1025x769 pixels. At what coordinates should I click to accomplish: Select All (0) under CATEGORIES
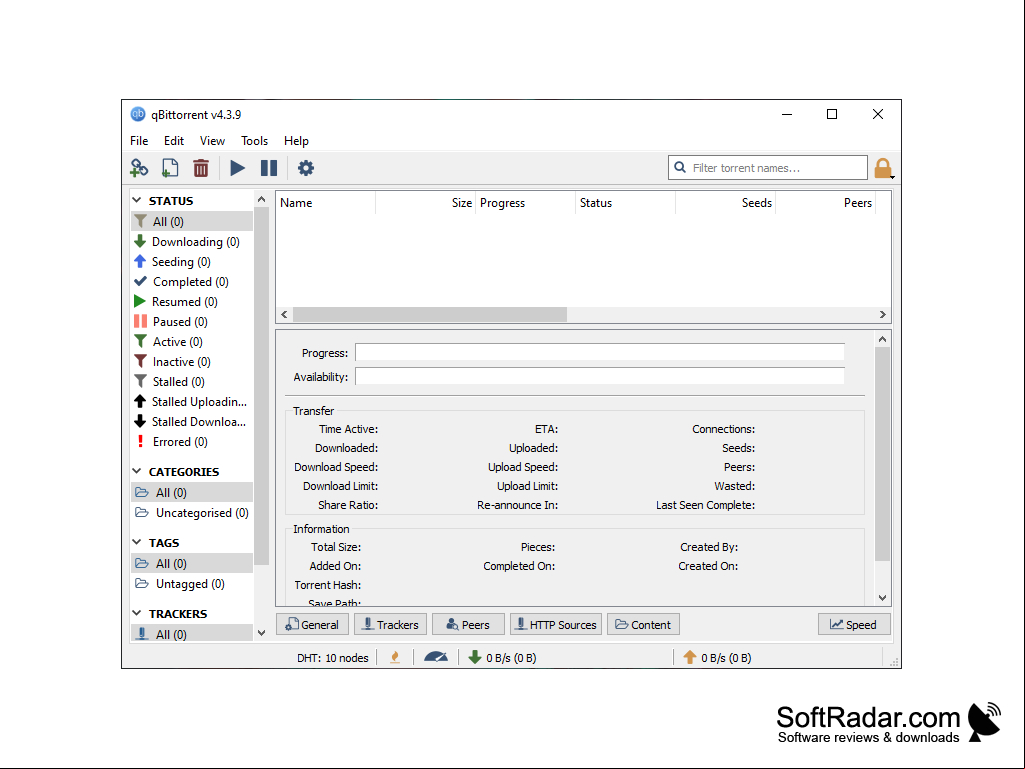[192, 492]
